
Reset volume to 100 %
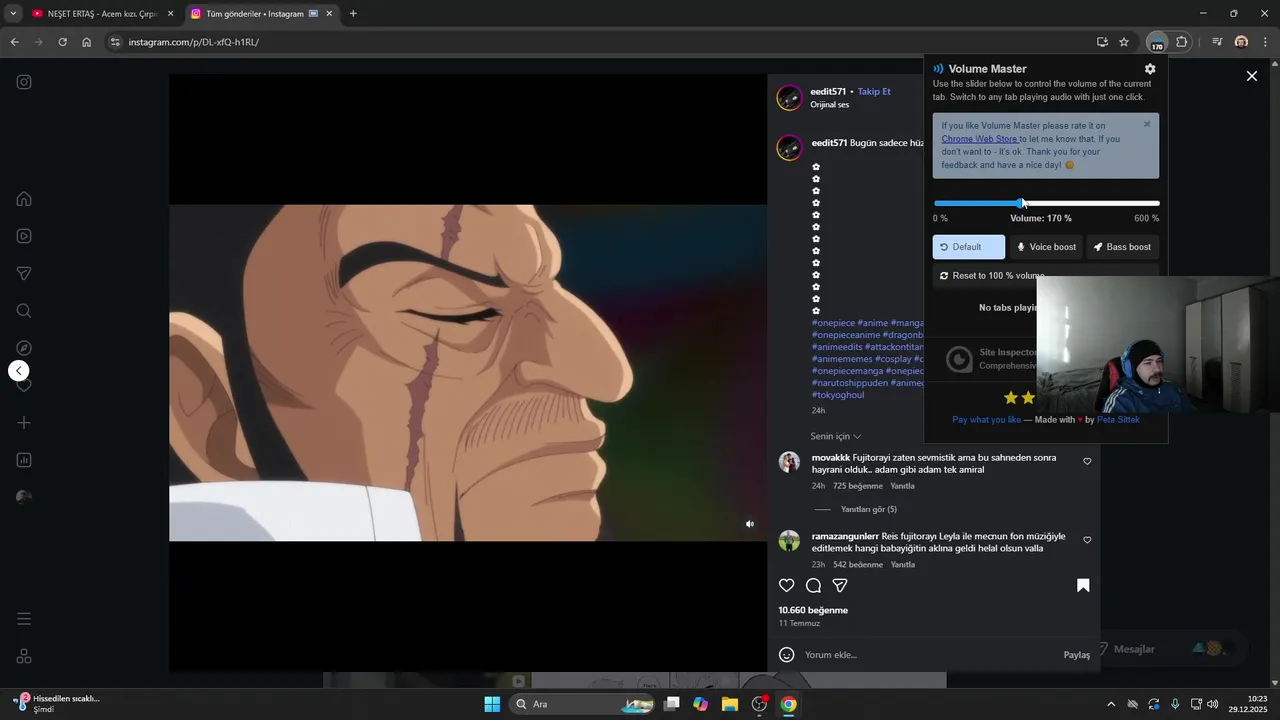[992, 275]
